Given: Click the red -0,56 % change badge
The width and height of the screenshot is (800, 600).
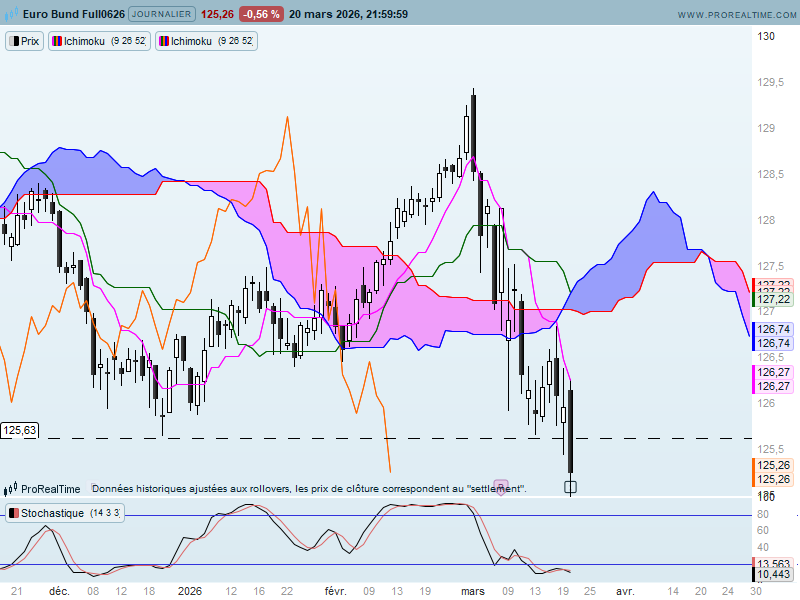Looking at the screenshot, I should click(261, 15).
